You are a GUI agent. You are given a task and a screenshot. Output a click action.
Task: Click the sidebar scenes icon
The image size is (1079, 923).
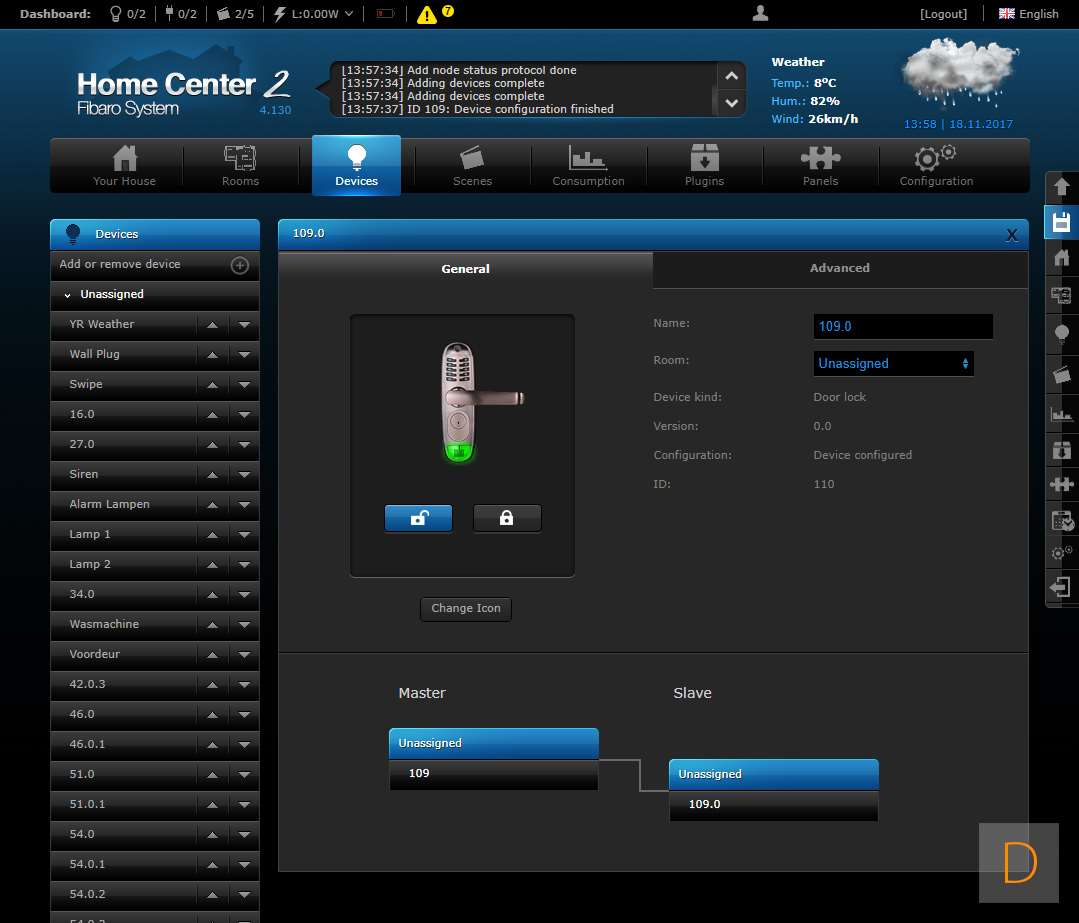pos(1061,374)
